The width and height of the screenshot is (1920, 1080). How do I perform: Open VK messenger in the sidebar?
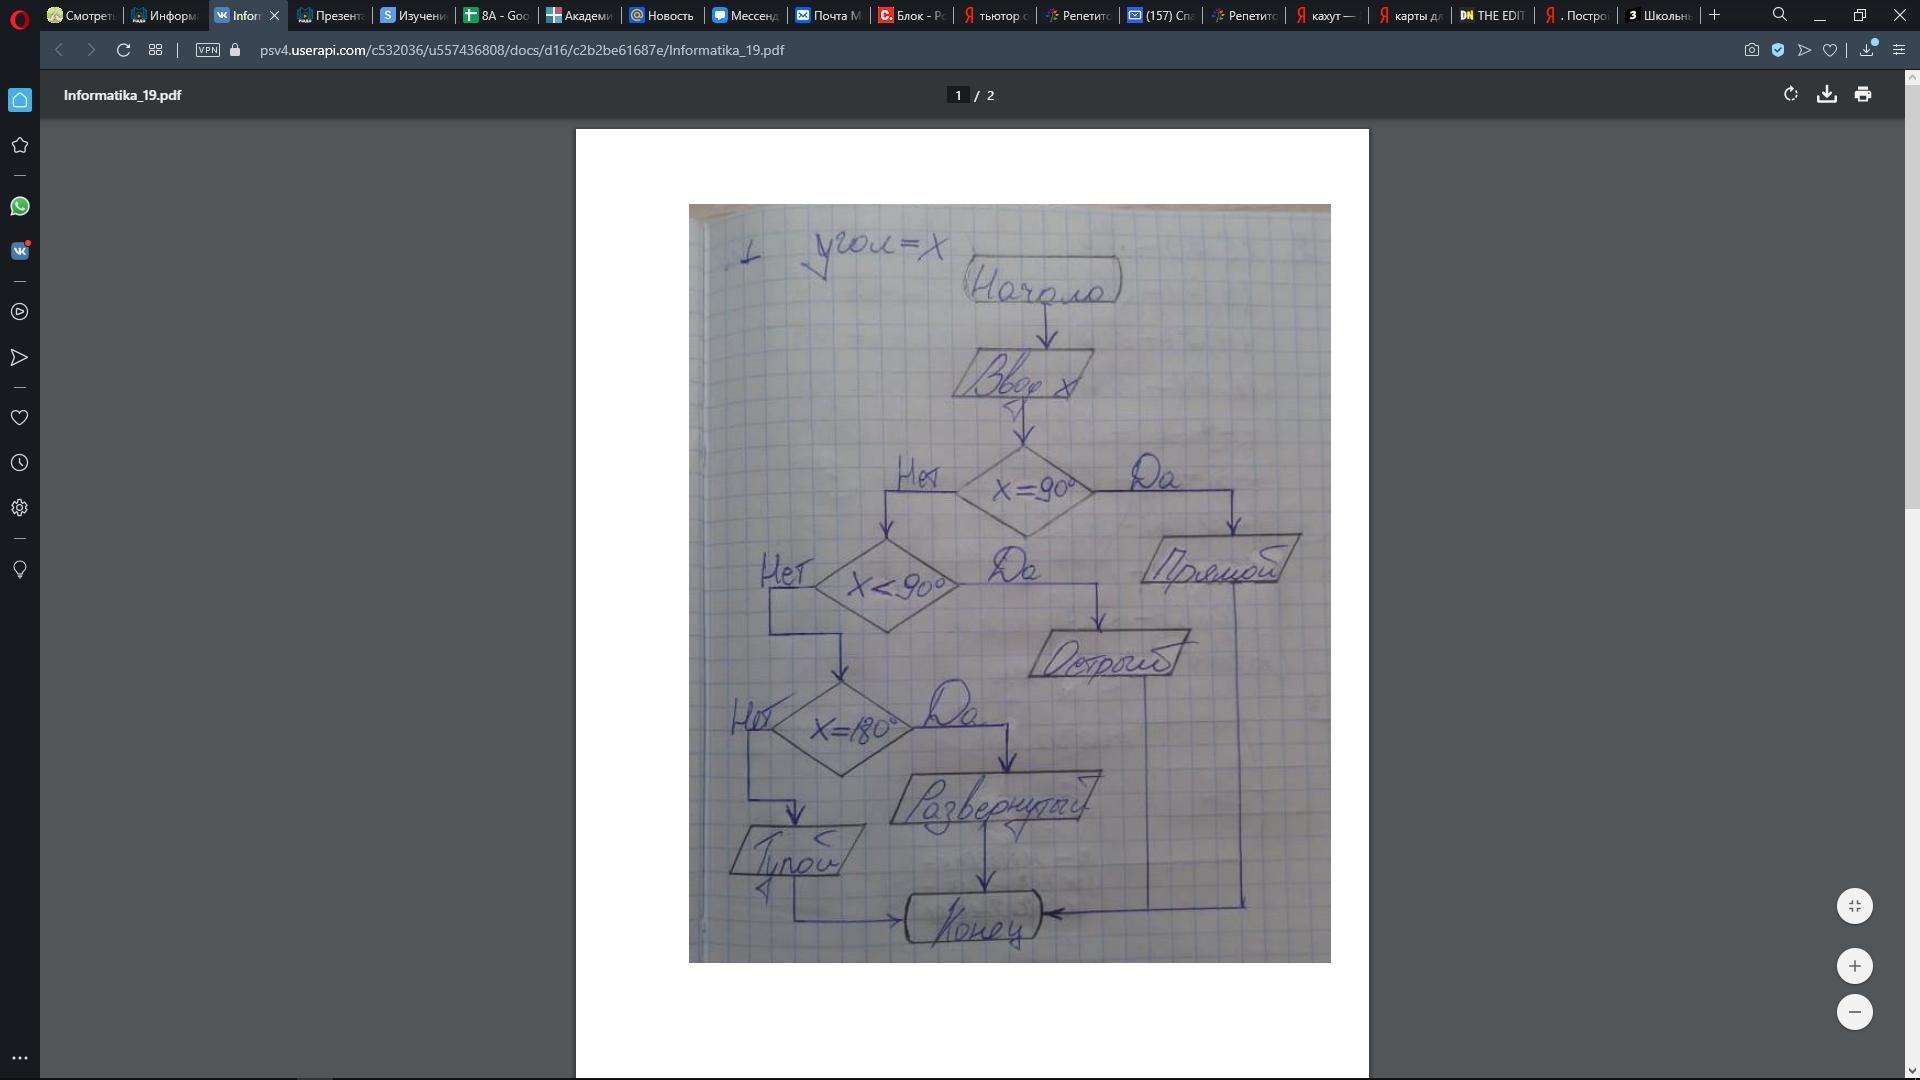(x=19, y=251)
